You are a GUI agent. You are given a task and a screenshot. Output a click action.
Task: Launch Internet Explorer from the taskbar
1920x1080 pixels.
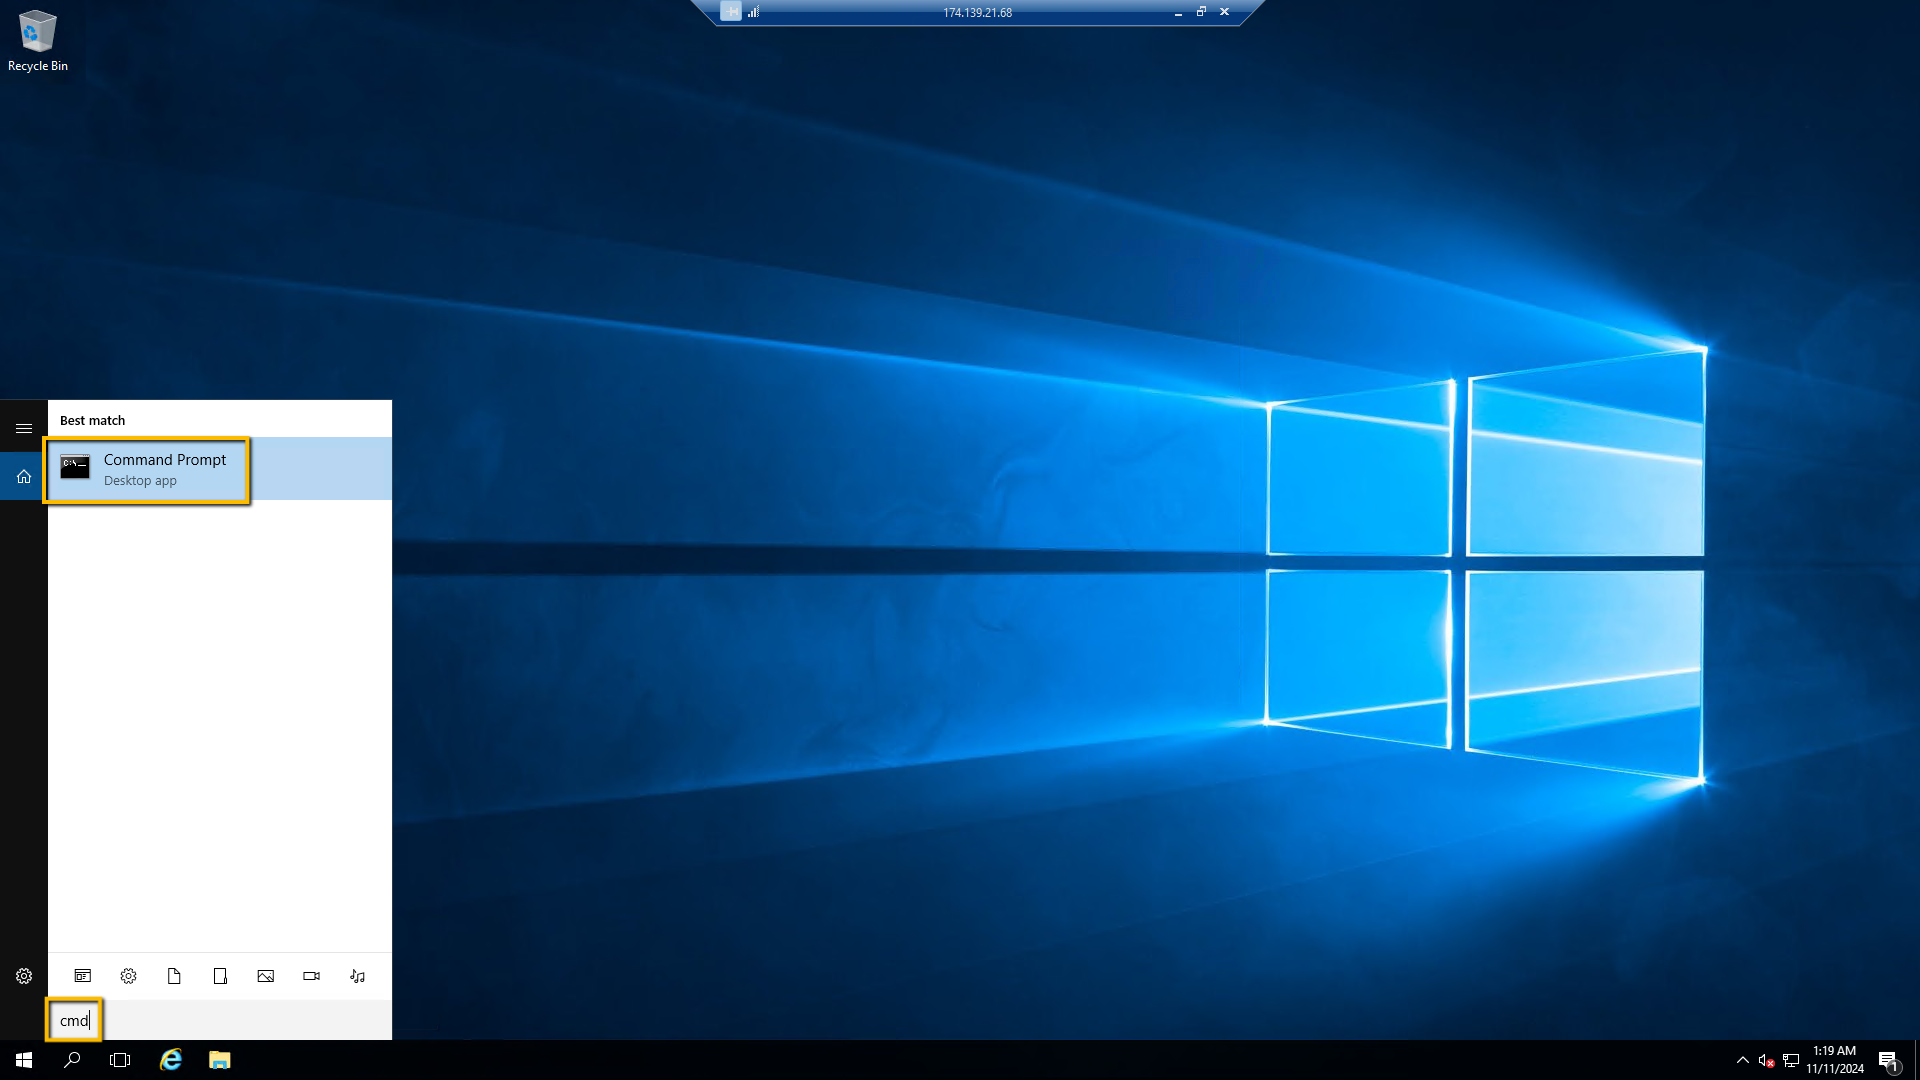171,1060
